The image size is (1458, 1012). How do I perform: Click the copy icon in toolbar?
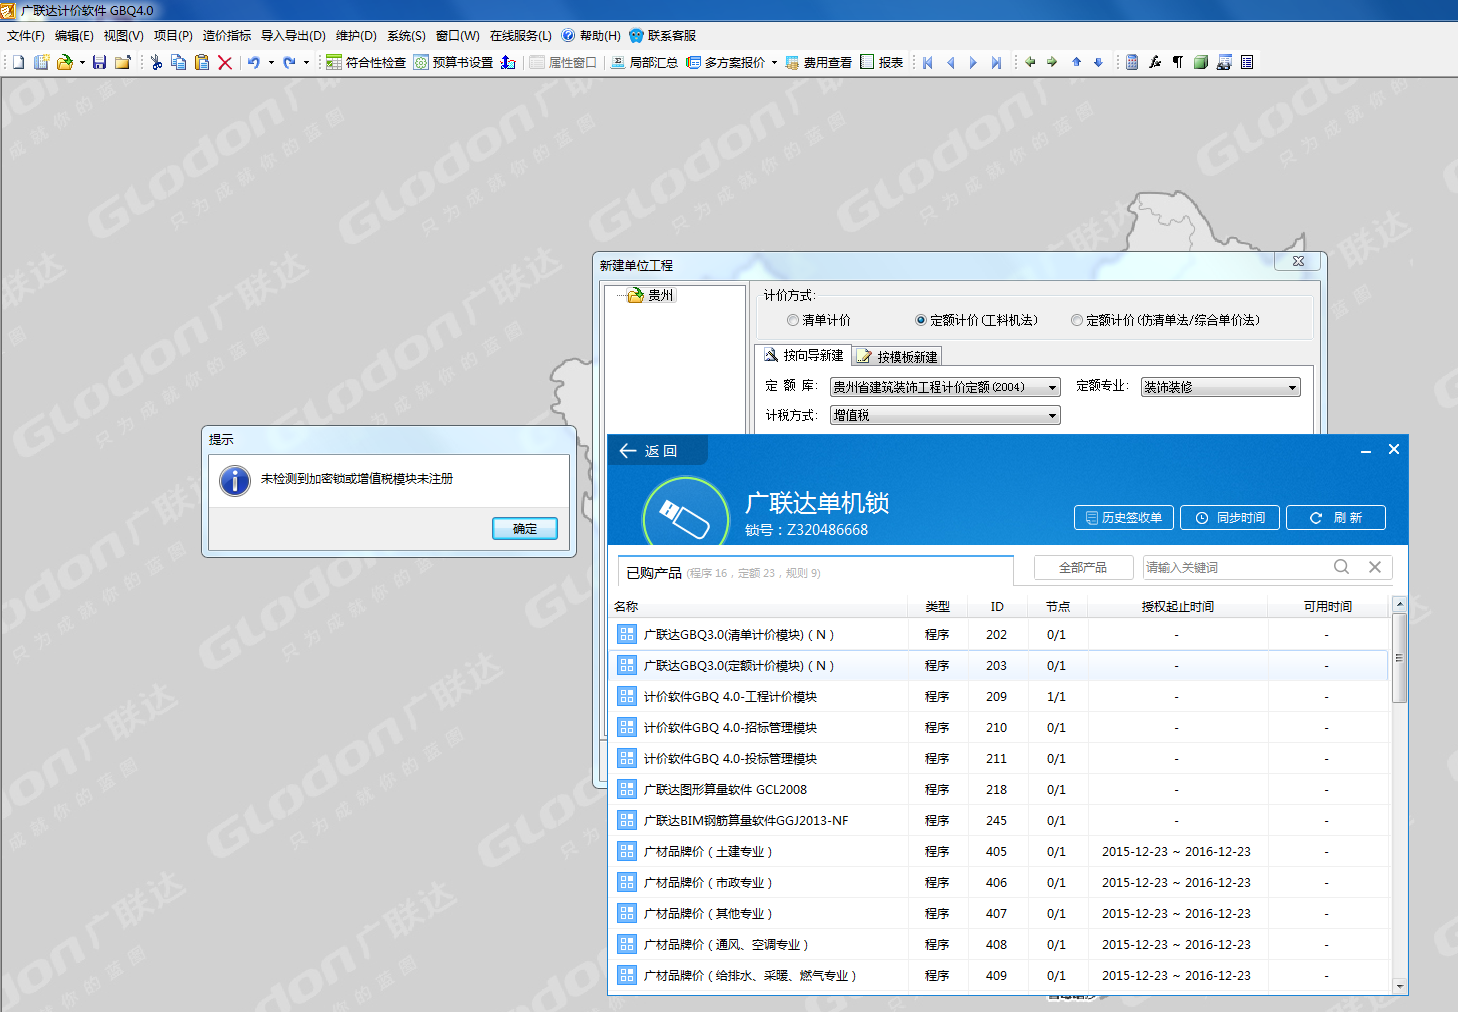click(178, 62)
